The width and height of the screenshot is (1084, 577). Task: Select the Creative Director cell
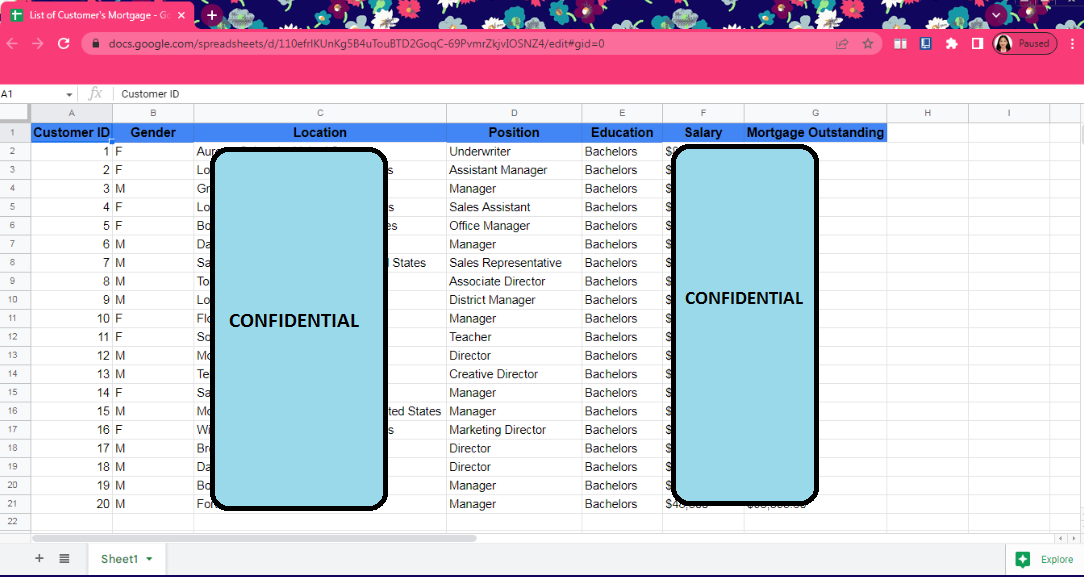click(514, 374)
